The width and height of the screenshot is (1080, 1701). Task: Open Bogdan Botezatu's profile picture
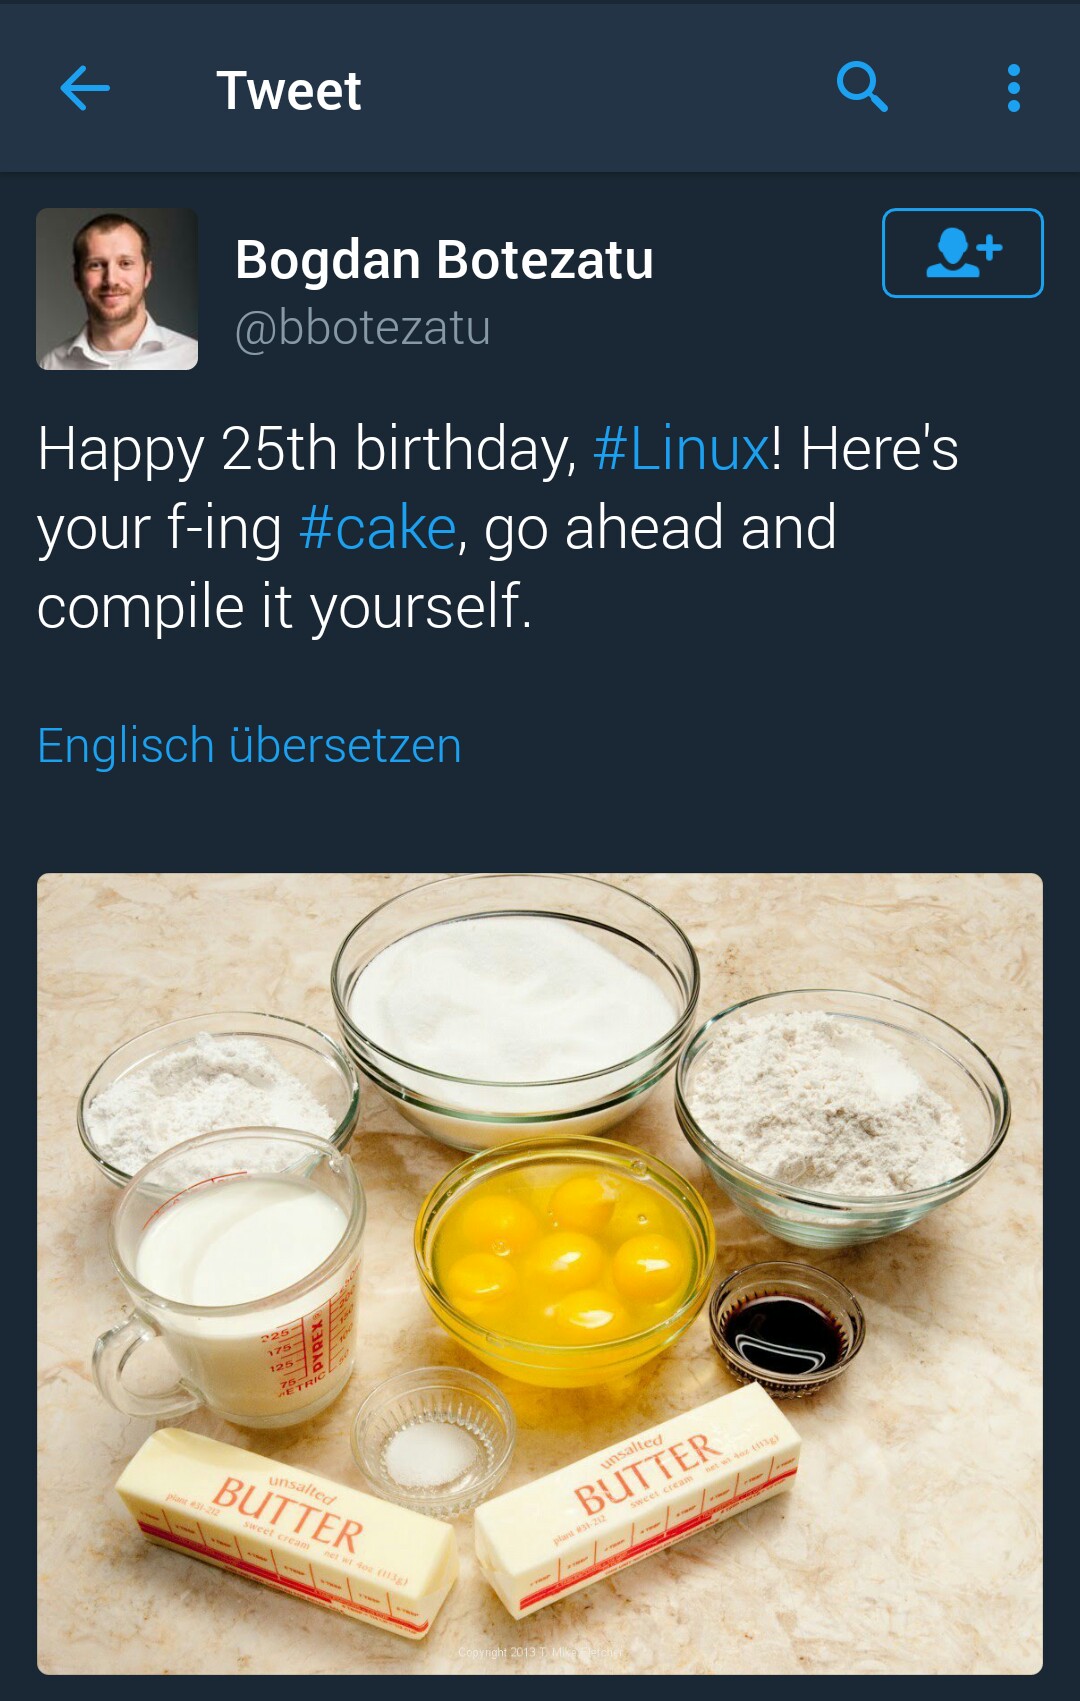click(x=117, y=289)
